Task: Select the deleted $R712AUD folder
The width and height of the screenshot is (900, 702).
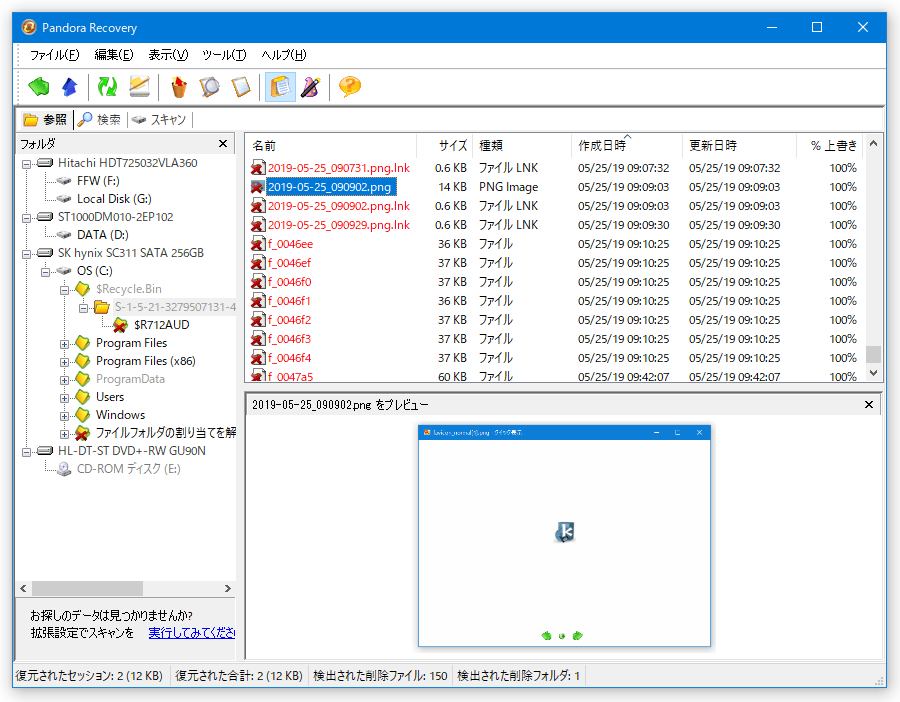Action: [x=161, y=325]
